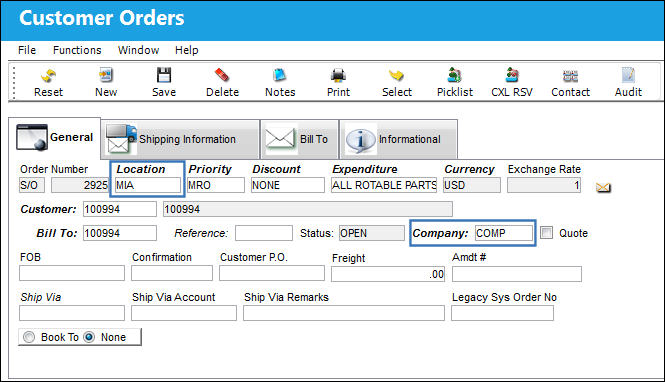
Task: Click the Order Number type field S/O
Action: pyautogui.click(x=32, y=185)
